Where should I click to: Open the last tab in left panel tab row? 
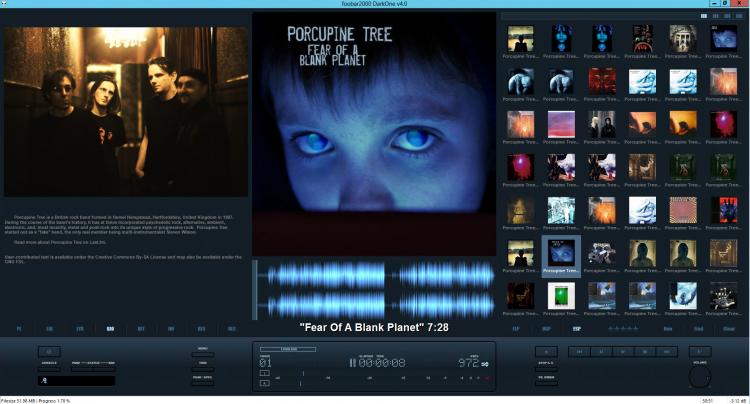point(232,329)
